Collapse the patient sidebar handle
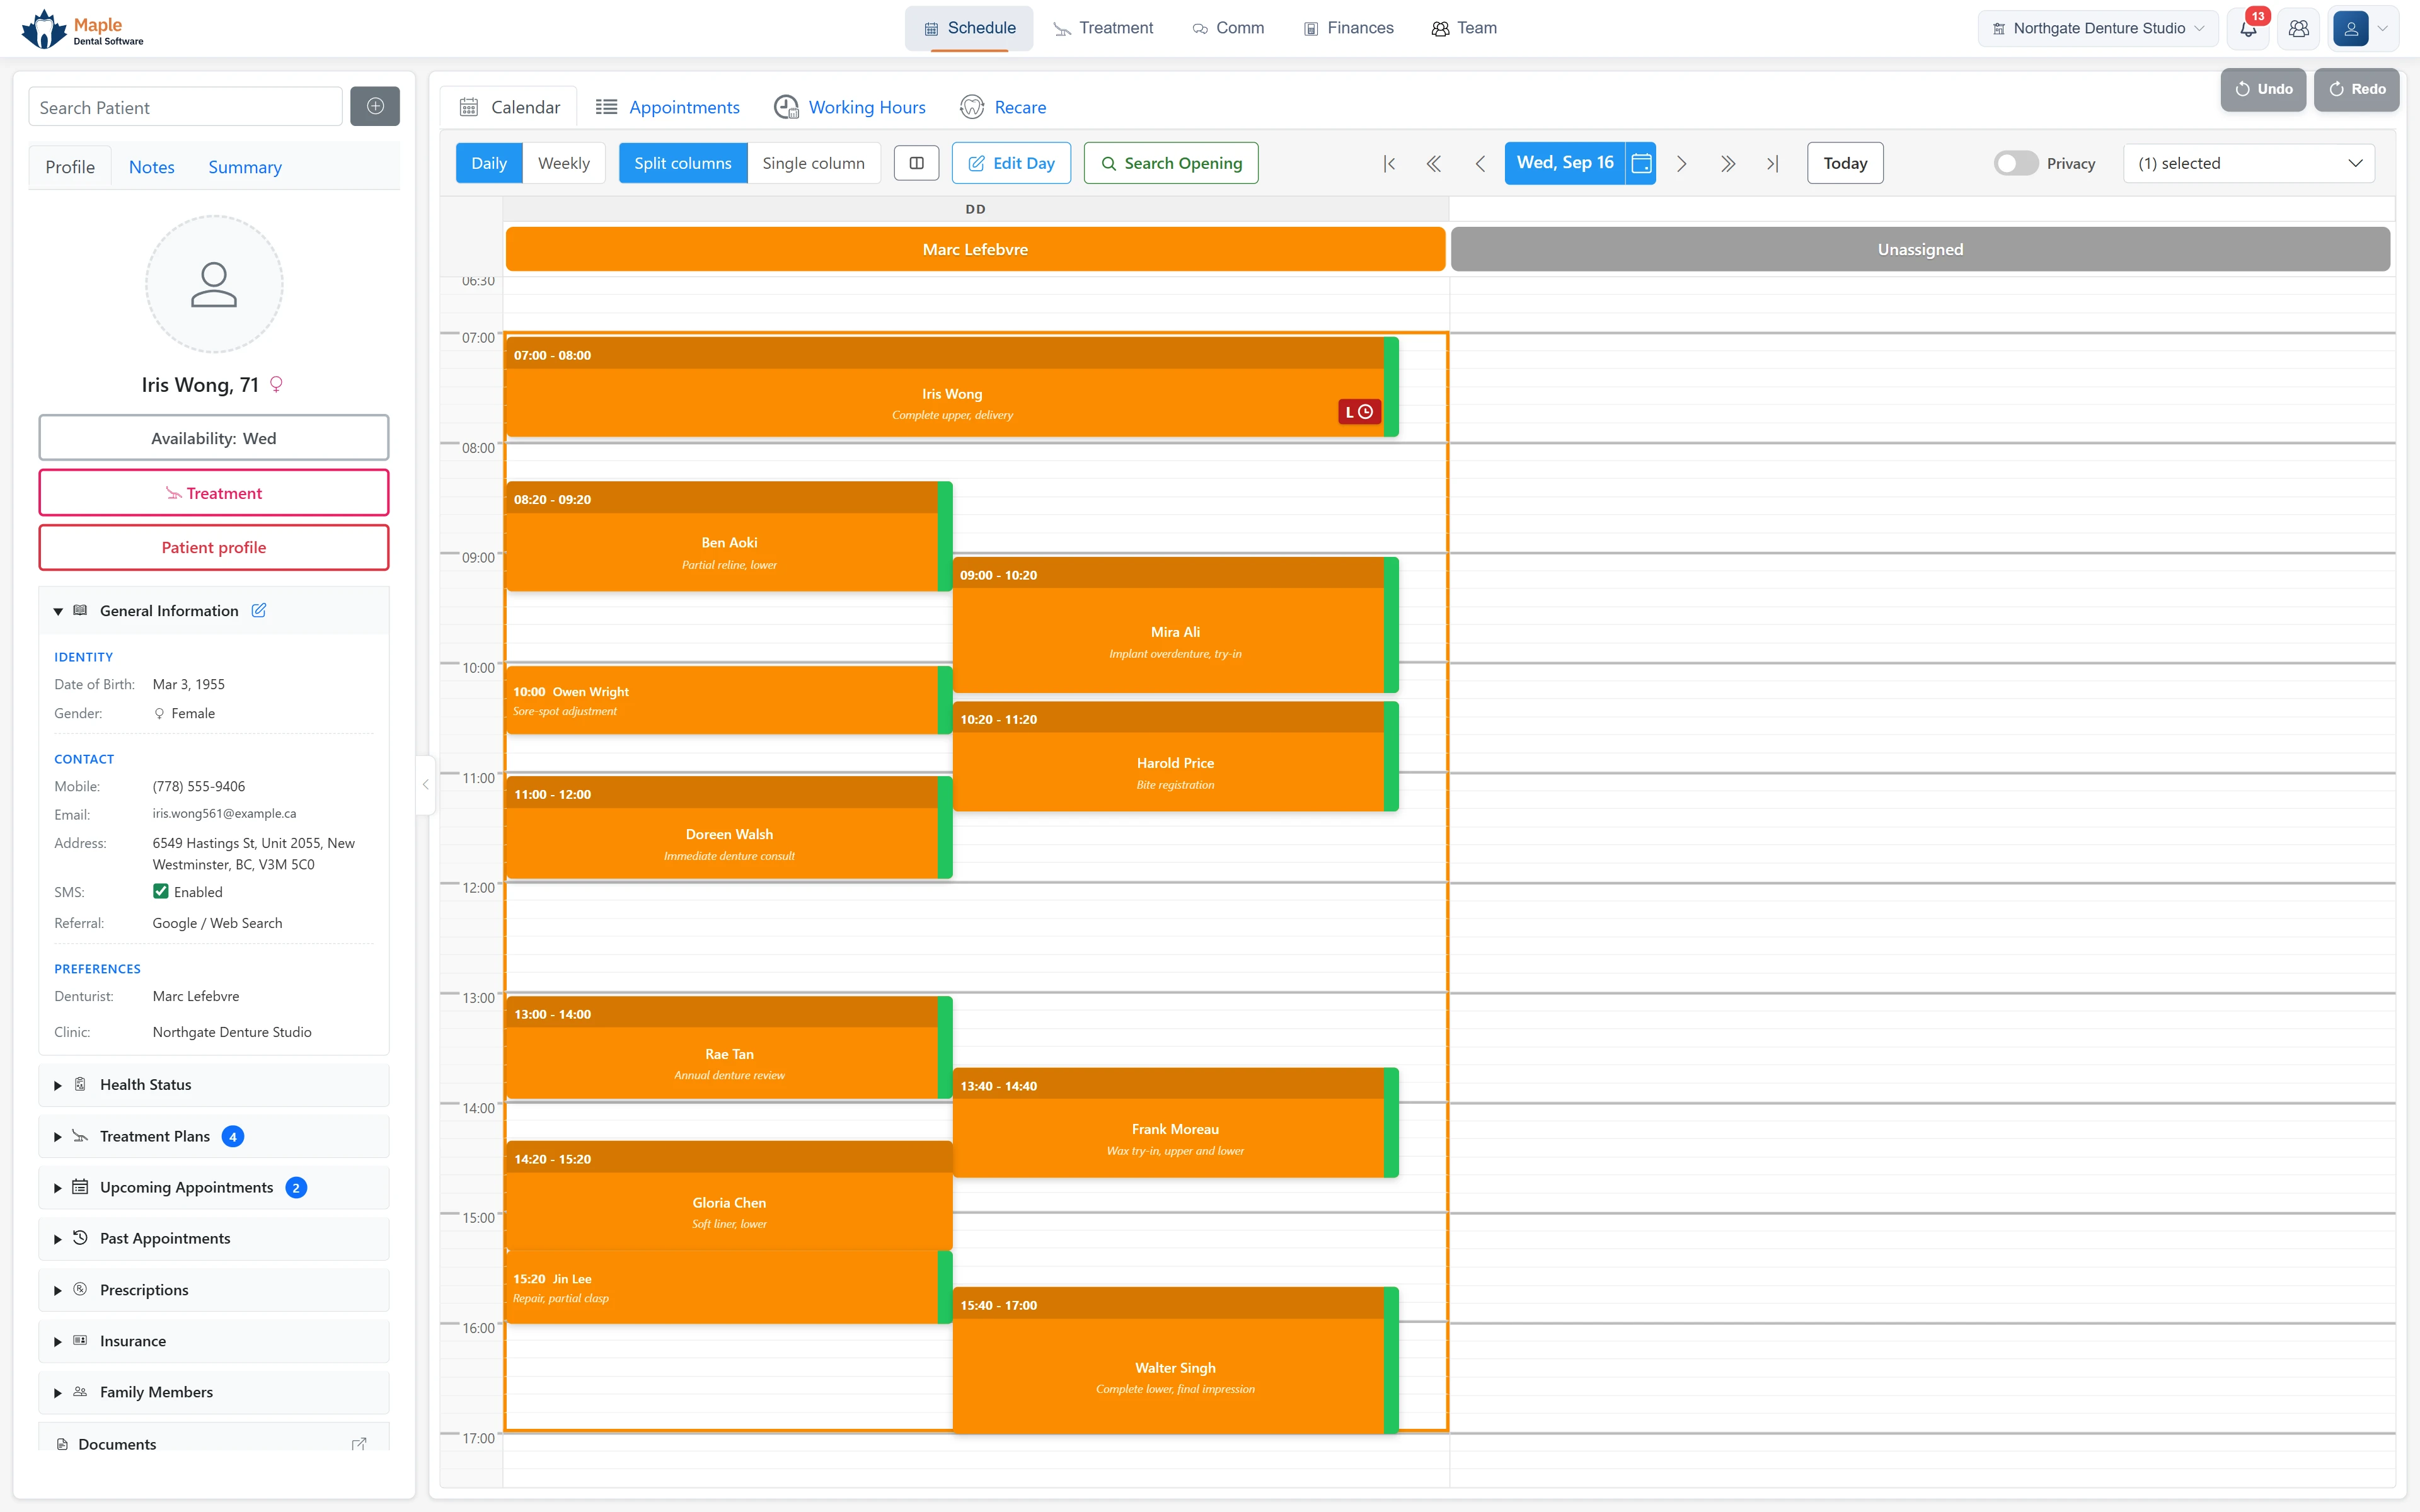This screenshot has height=1512, width=2420. point(425,785)
